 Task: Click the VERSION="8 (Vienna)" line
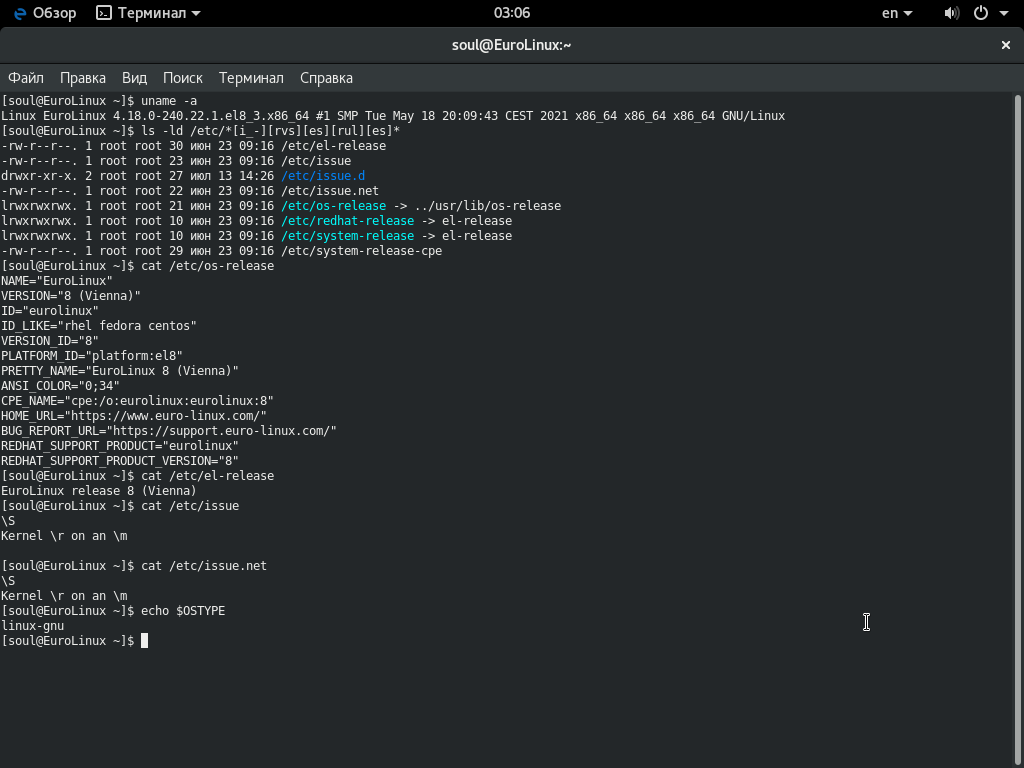[x=71, y=296]
